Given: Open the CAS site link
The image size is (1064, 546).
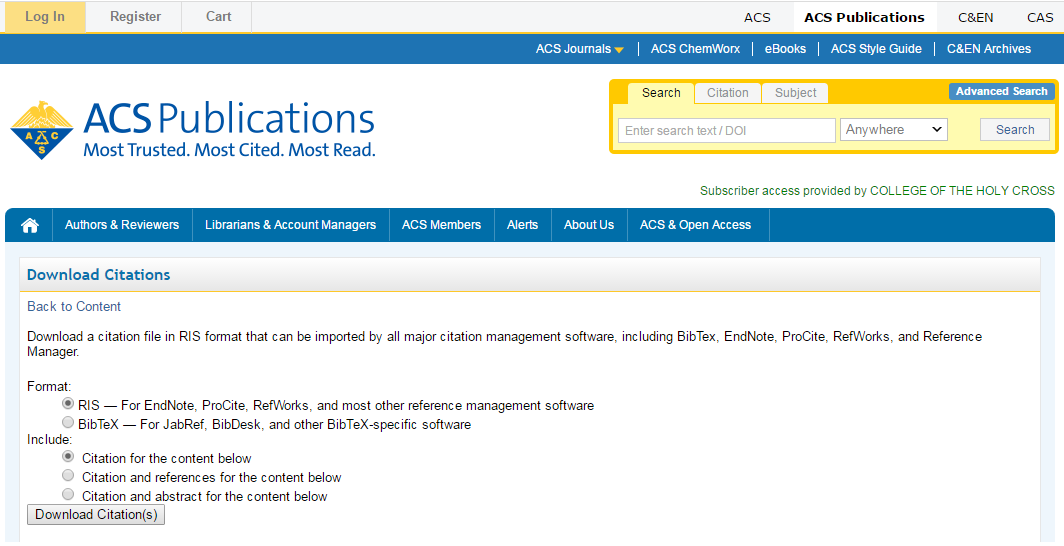Looking at the screenshot, I should point(1040,18).
